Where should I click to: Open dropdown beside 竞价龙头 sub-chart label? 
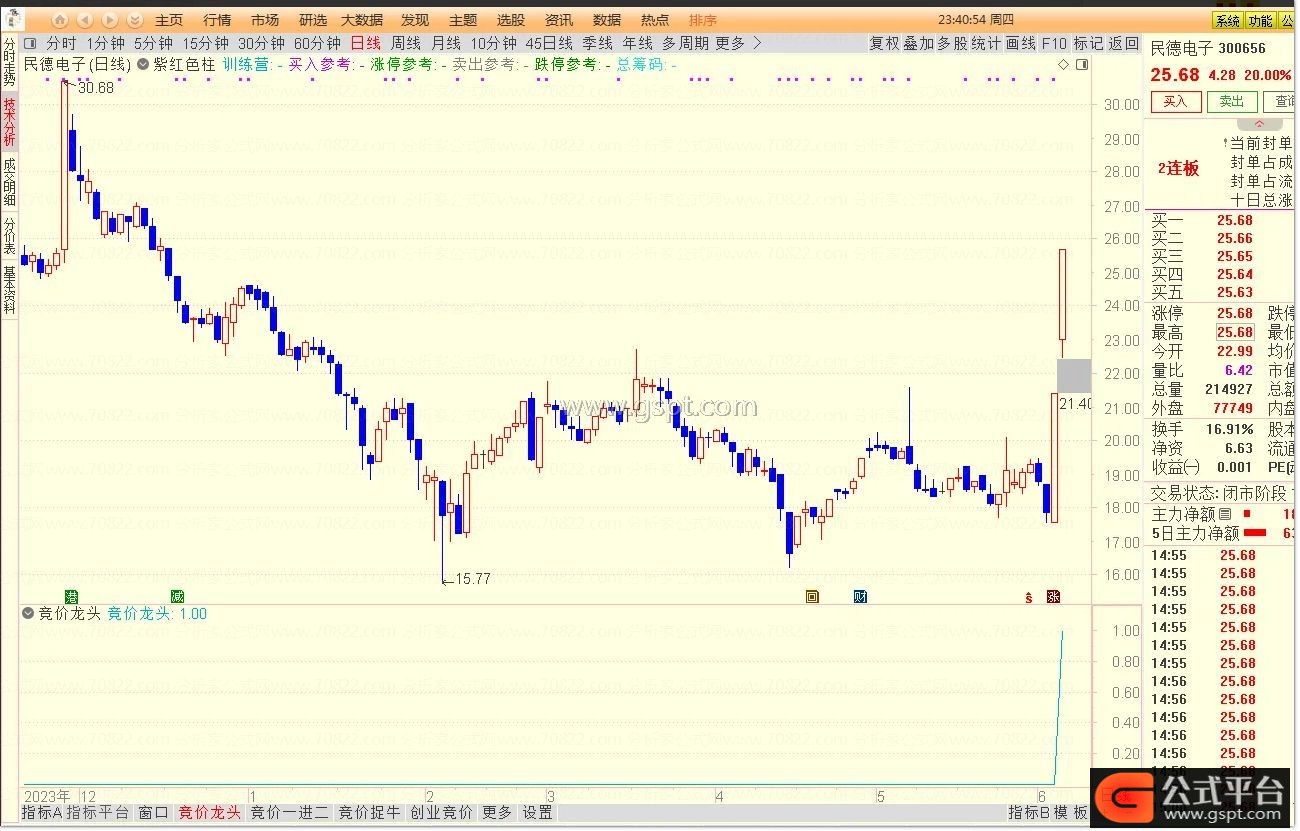click(28, 614)
